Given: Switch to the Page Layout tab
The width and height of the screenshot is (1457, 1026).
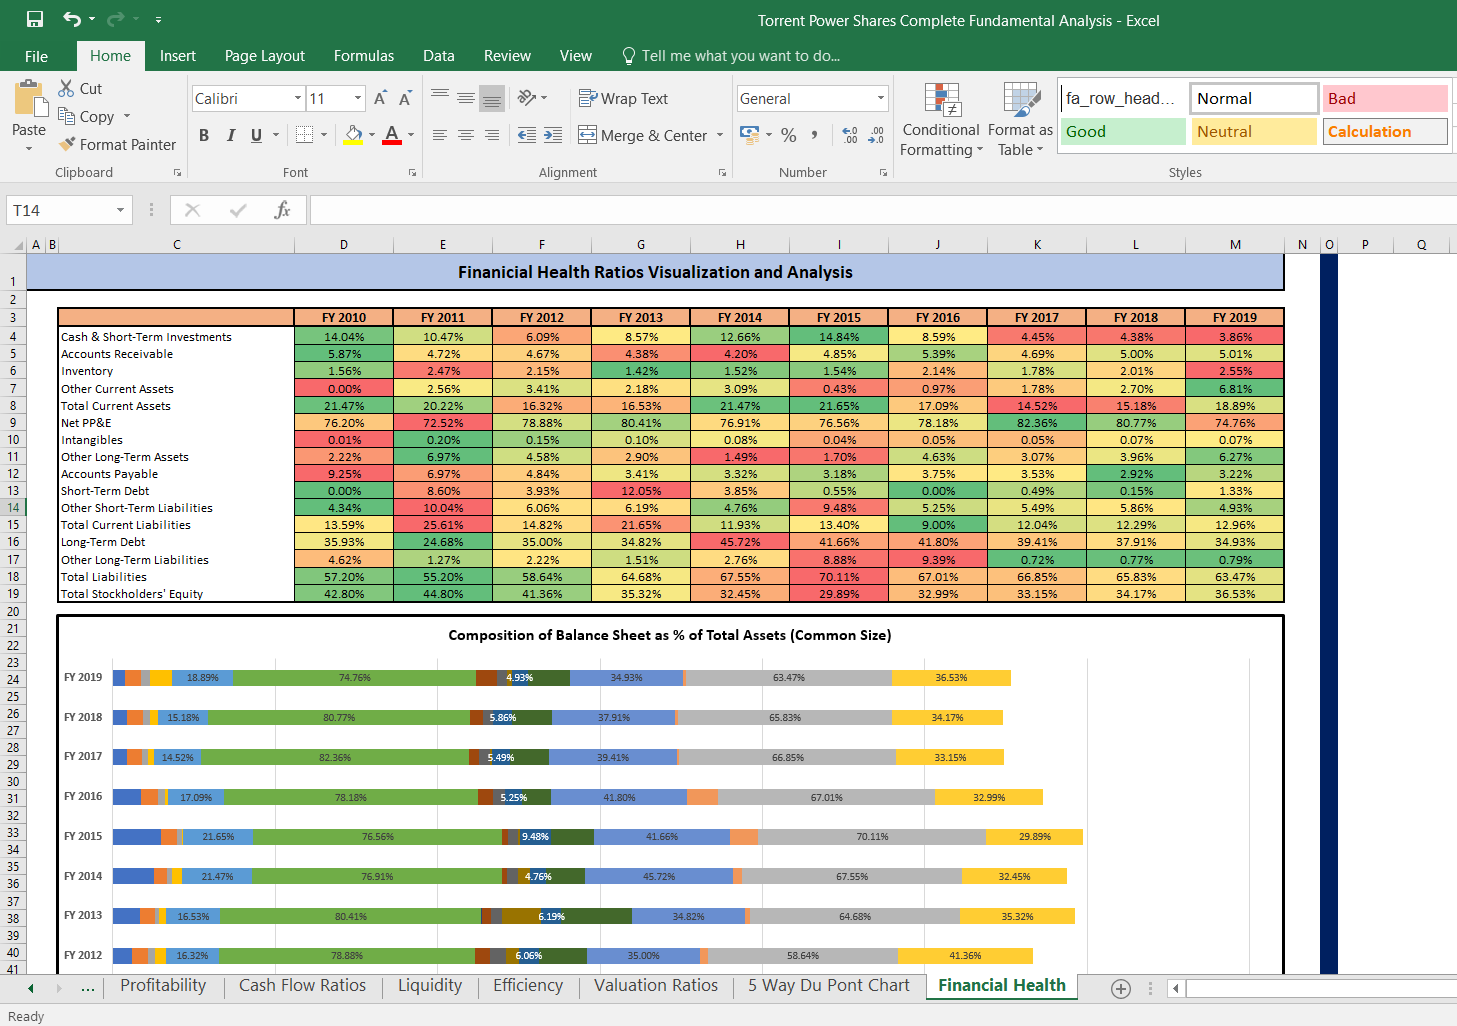Looking at the screenshot, I should tap(265, 56).
